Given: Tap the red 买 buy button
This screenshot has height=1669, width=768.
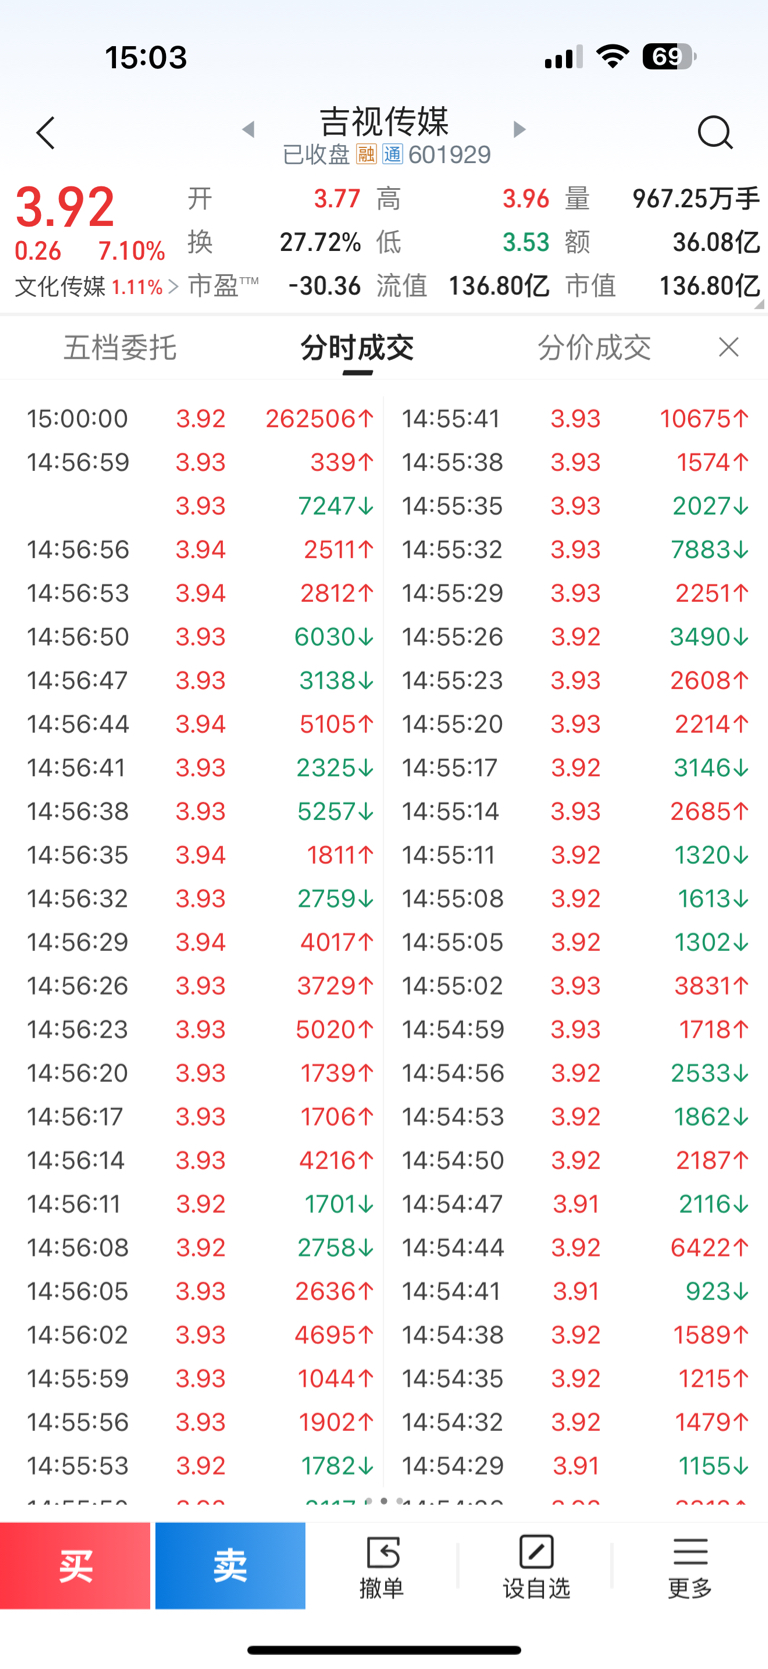Looking at the screenshot, I should [75, 1565].
